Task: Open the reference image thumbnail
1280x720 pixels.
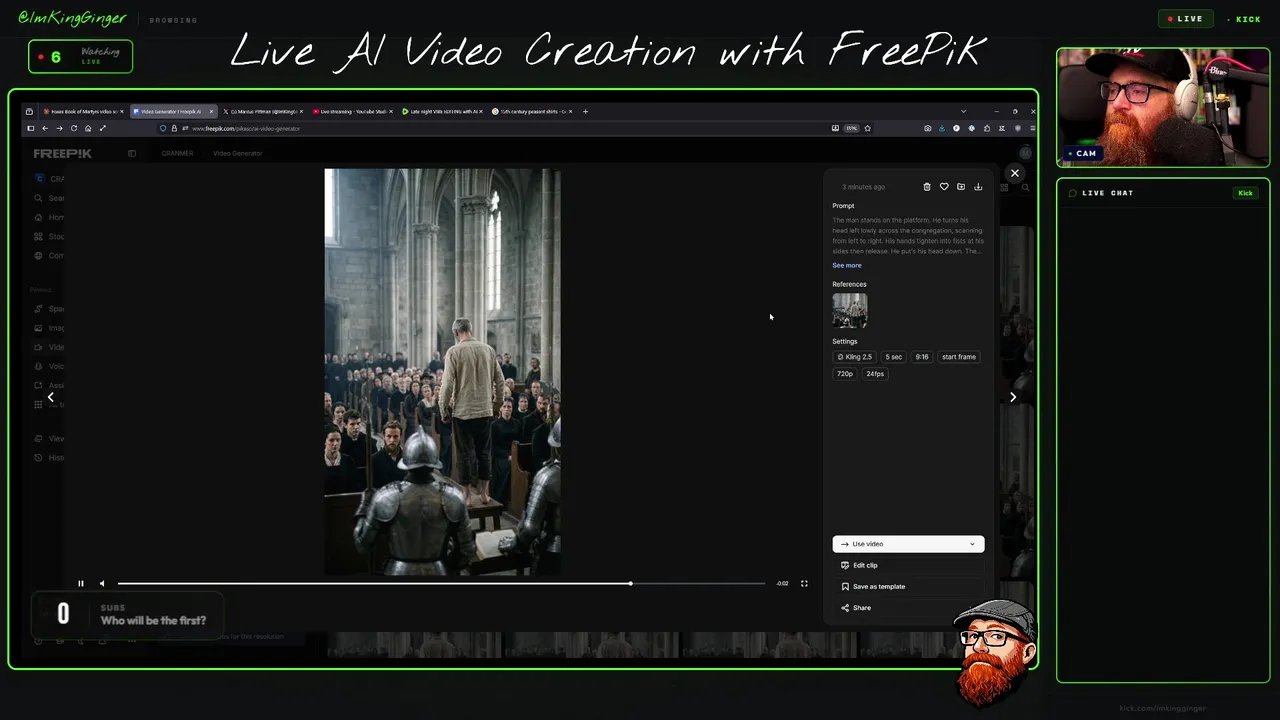Action: (850, 310)
